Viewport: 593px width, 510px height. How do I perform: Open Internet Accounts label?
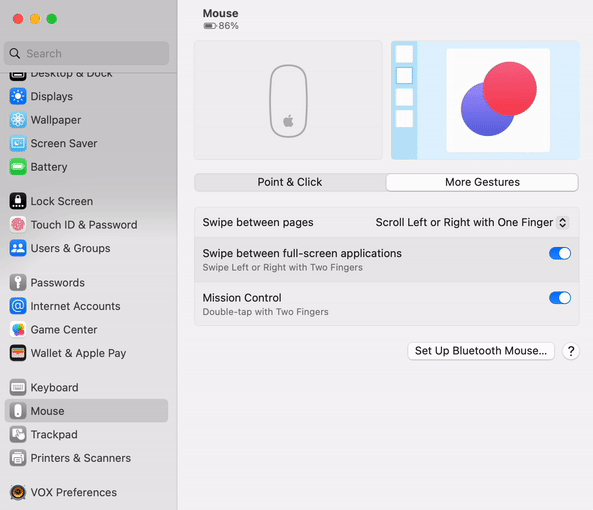pos(76,306)
